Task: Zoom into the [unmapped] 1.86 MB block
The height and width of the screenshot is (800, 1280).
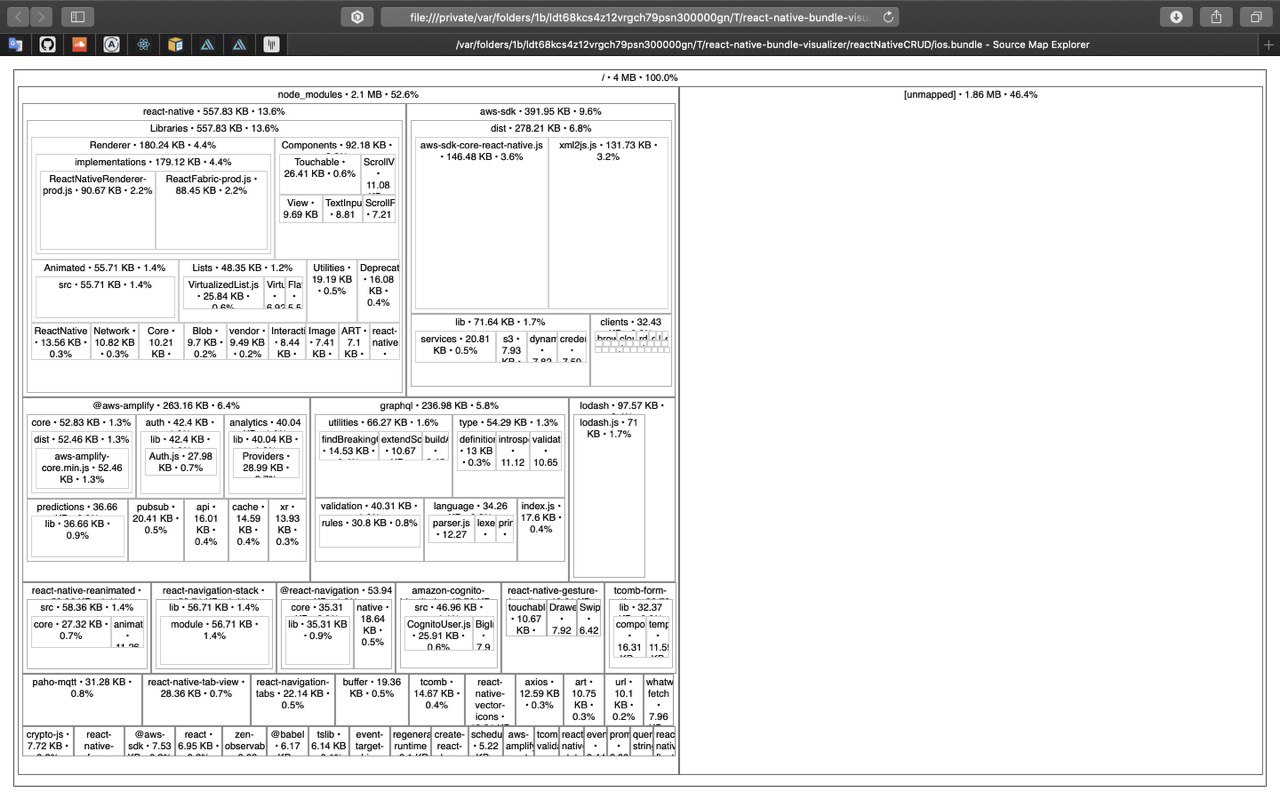Action: (970, 430)
